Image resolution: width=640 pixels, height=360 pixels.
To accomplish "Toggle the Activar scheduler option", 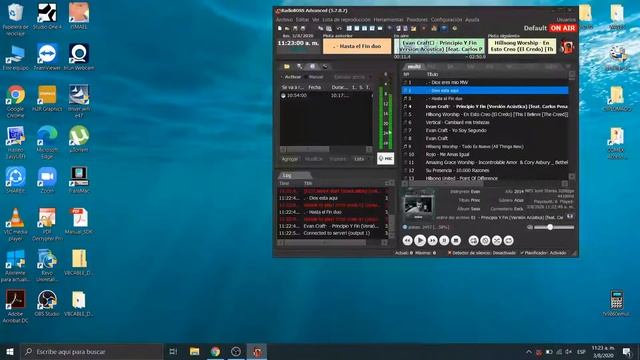I will tap(291, 77).
